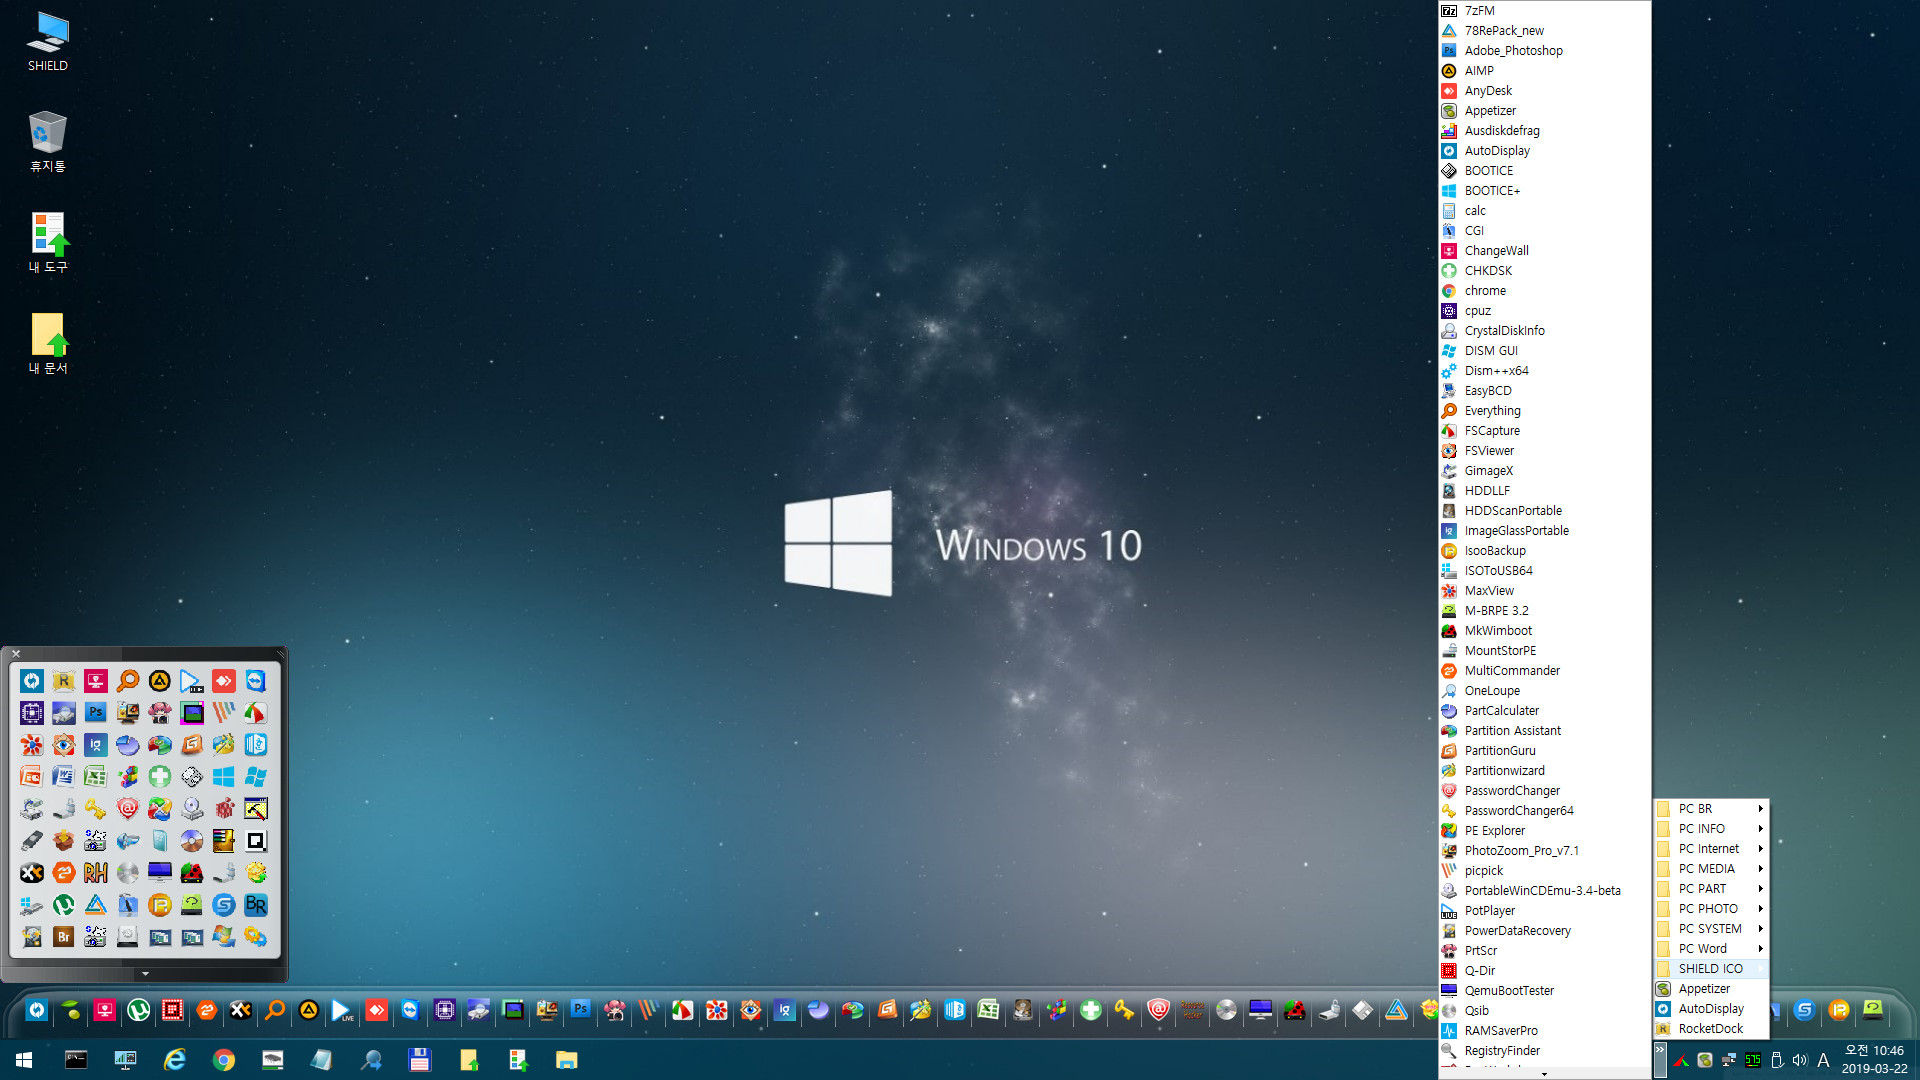
Task: Open RocketDock from the submenu
Action: coord(1711,1028)
